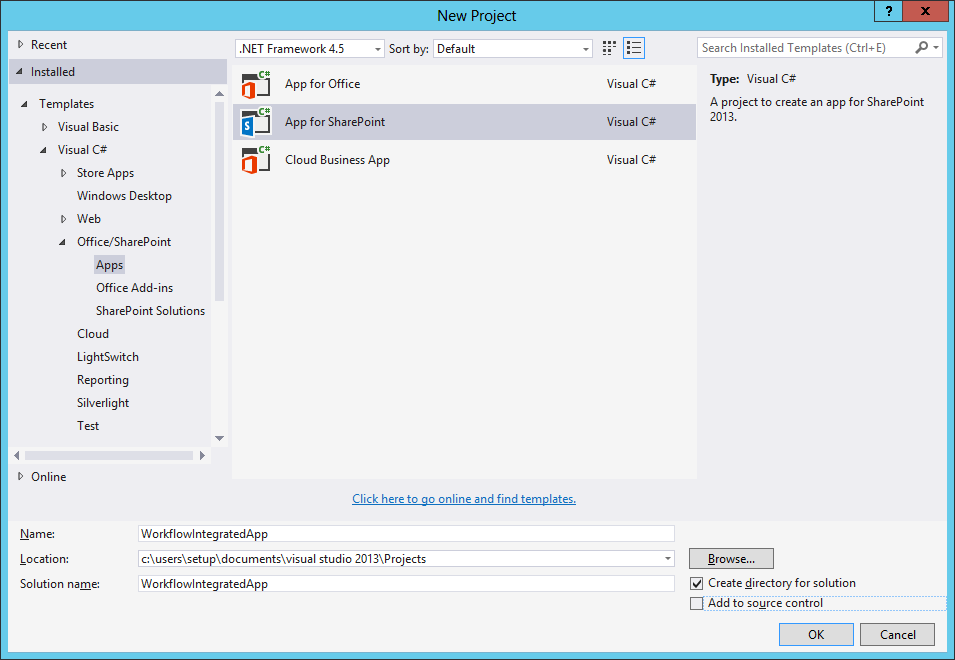
Task: Select the Apps tree item
Action: click(110, 265)
